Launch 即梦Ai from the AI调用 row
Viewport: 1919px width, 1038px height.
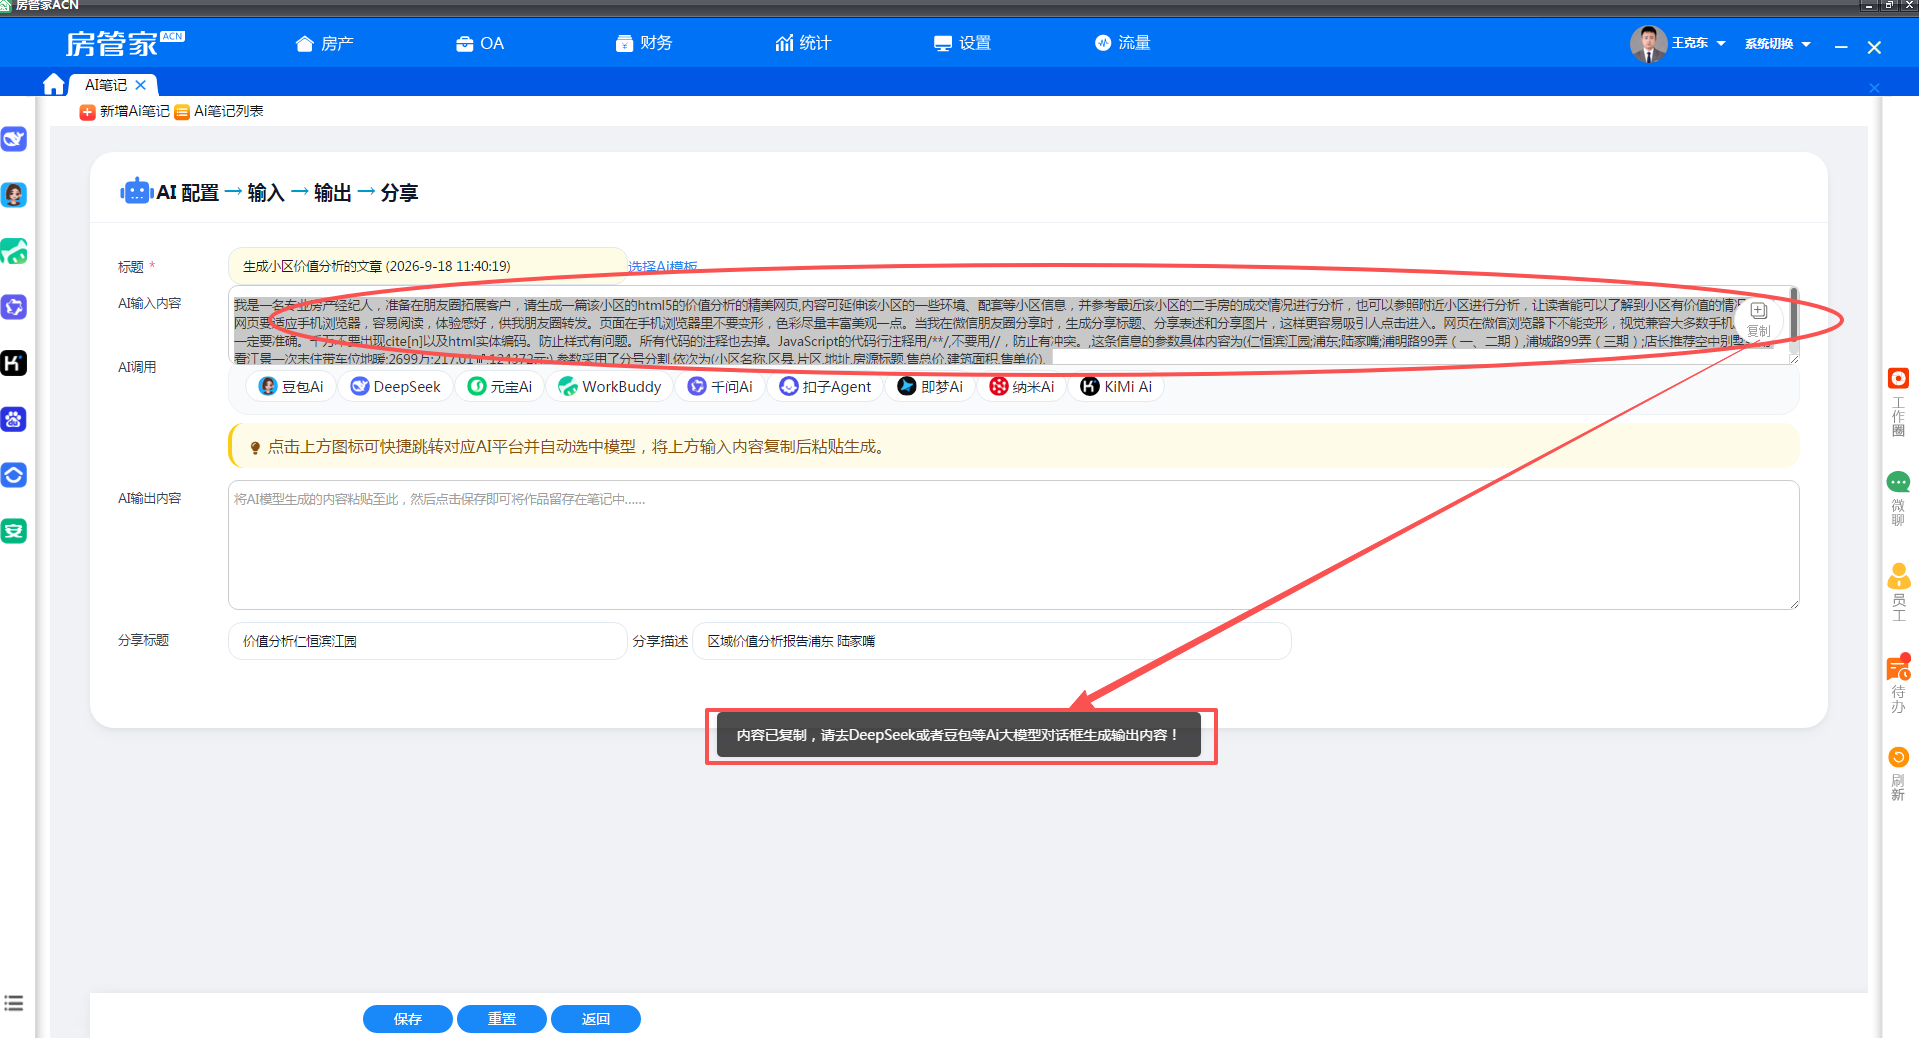tap(930, 387)
